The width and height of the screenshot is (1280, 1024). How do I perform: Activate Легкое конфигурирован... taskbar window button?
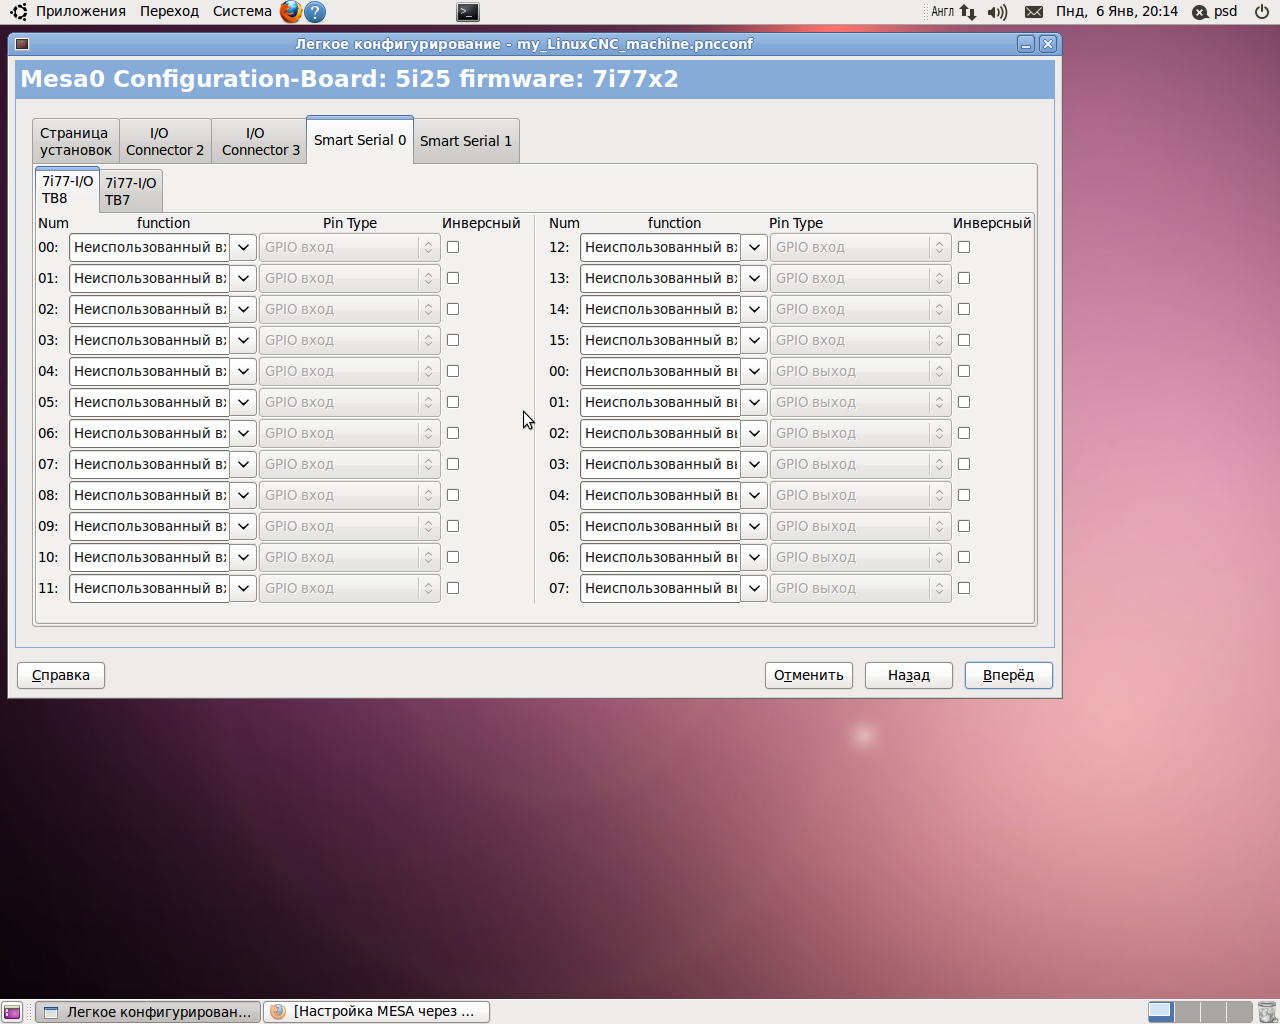coord(148,1012)
